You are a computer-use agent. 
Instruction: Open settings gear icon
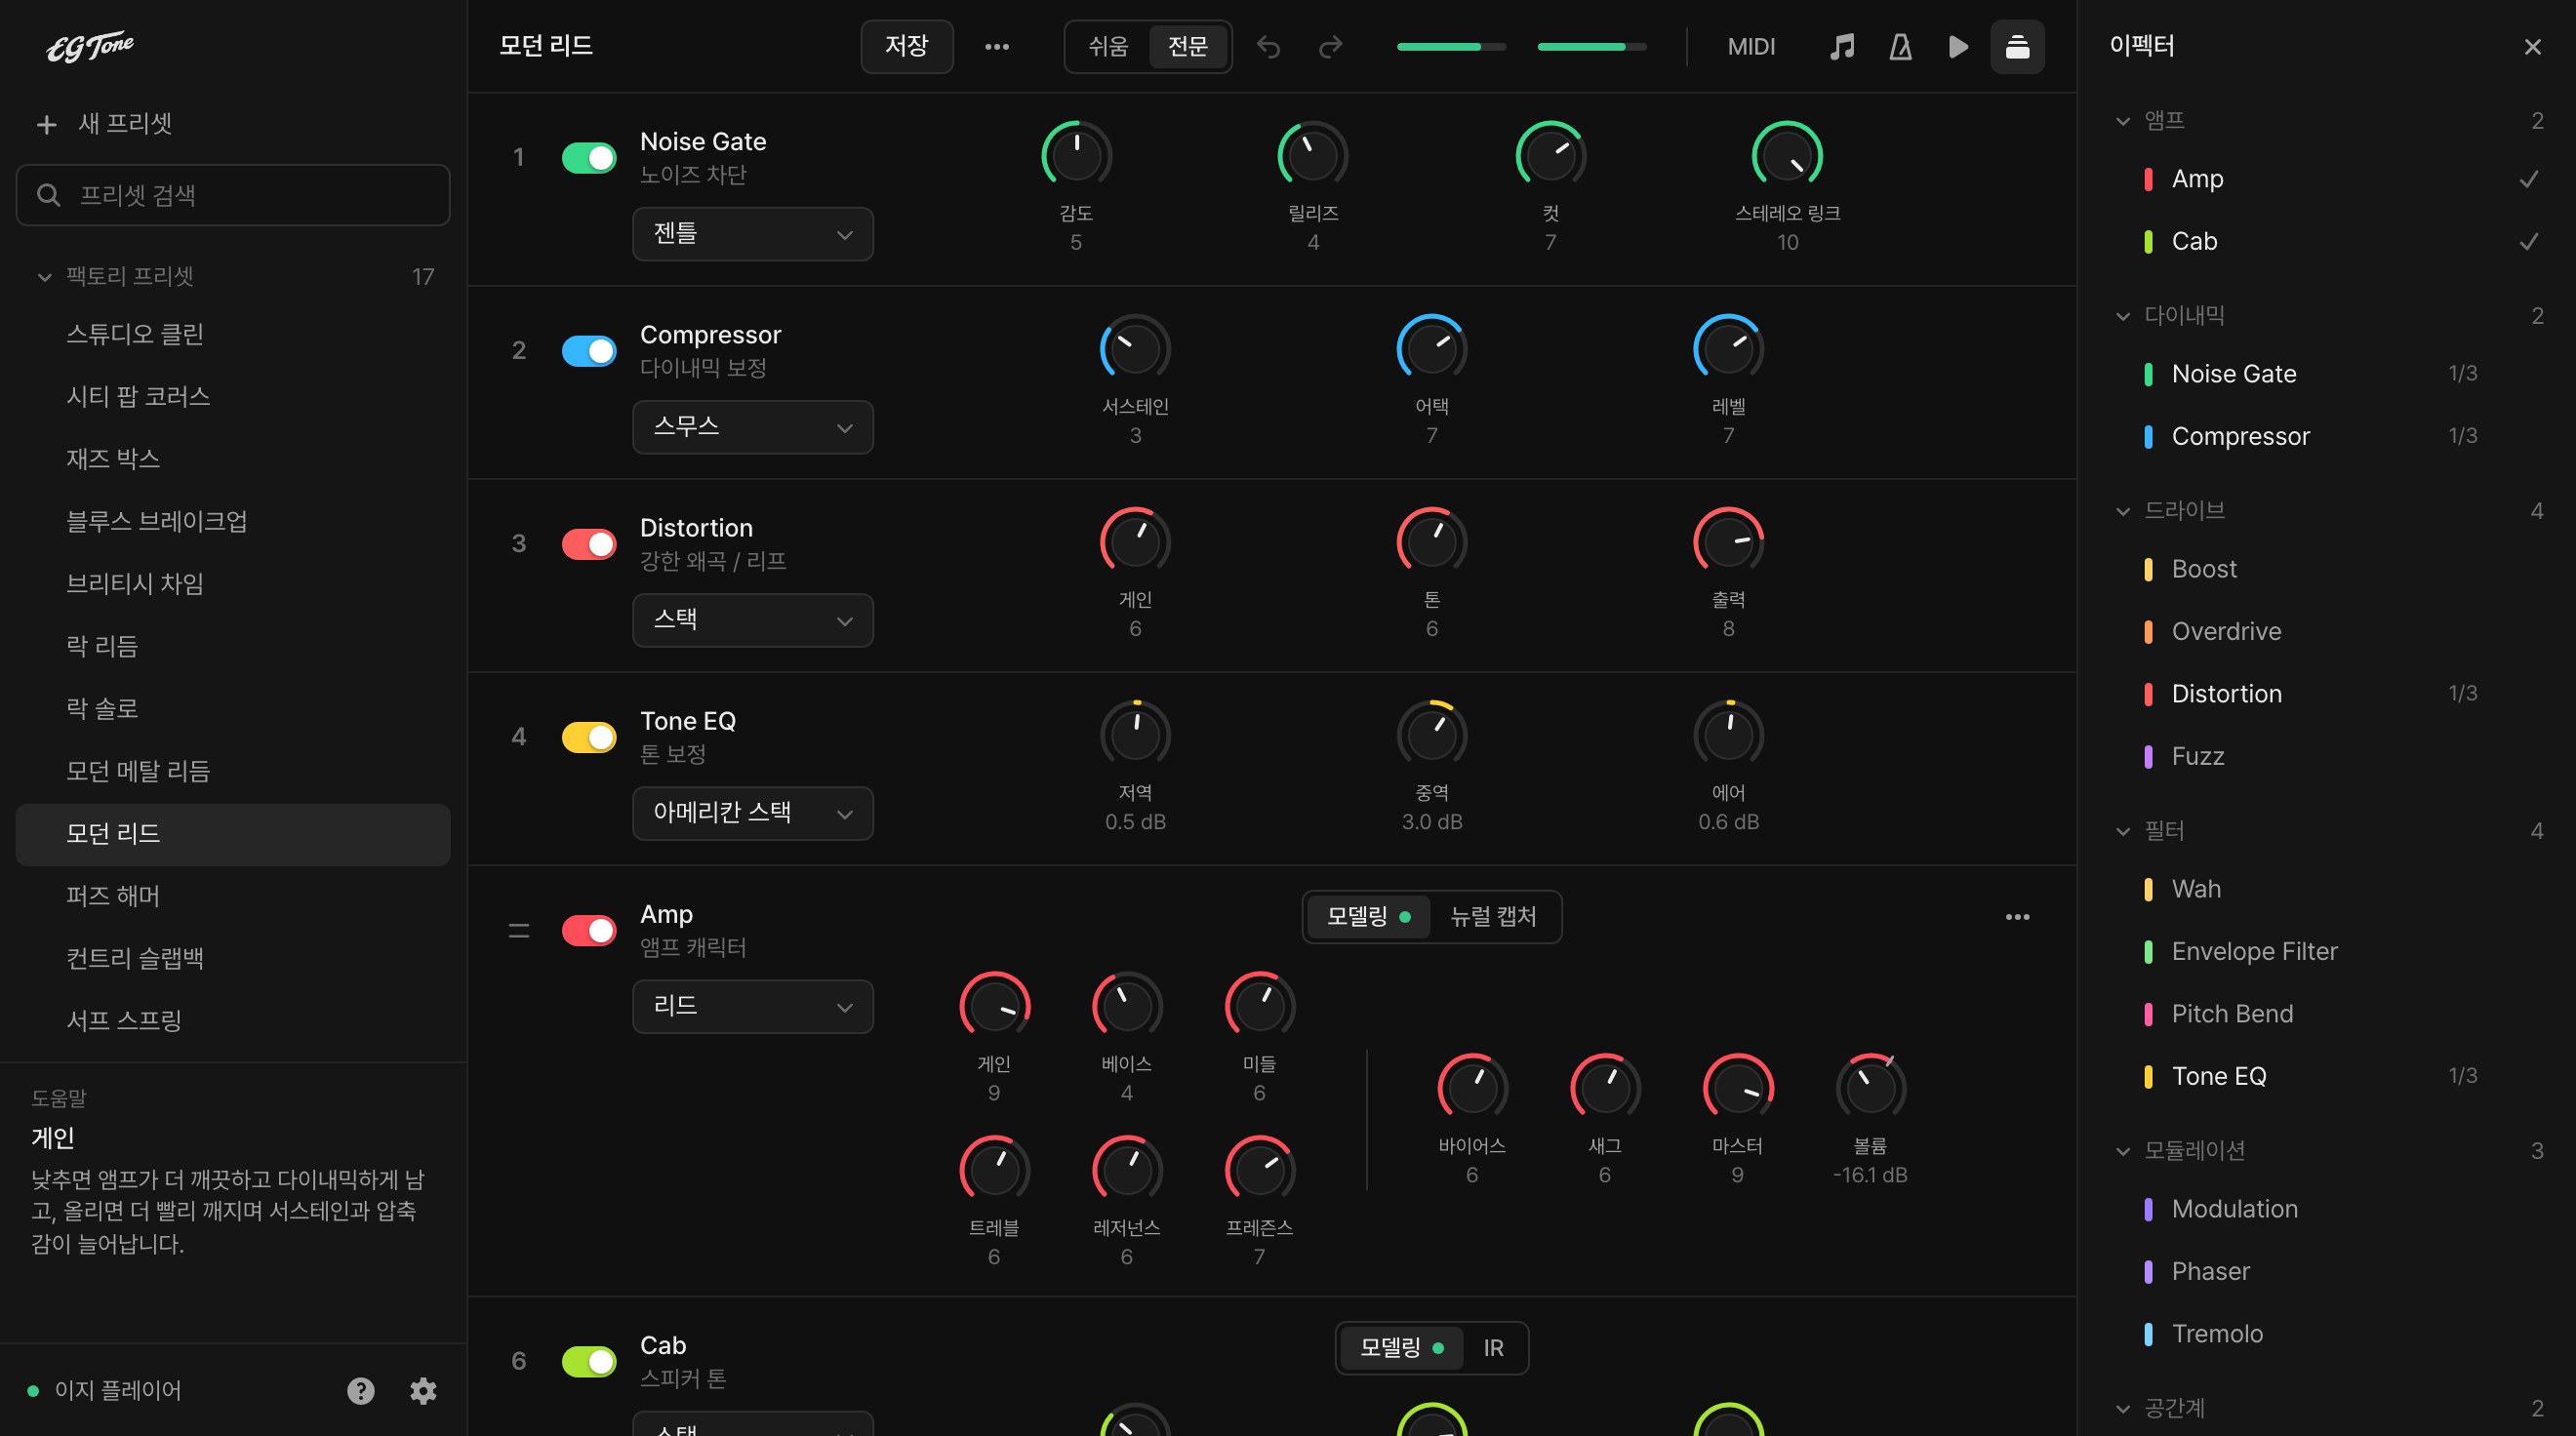click(x=423, y=1390)
